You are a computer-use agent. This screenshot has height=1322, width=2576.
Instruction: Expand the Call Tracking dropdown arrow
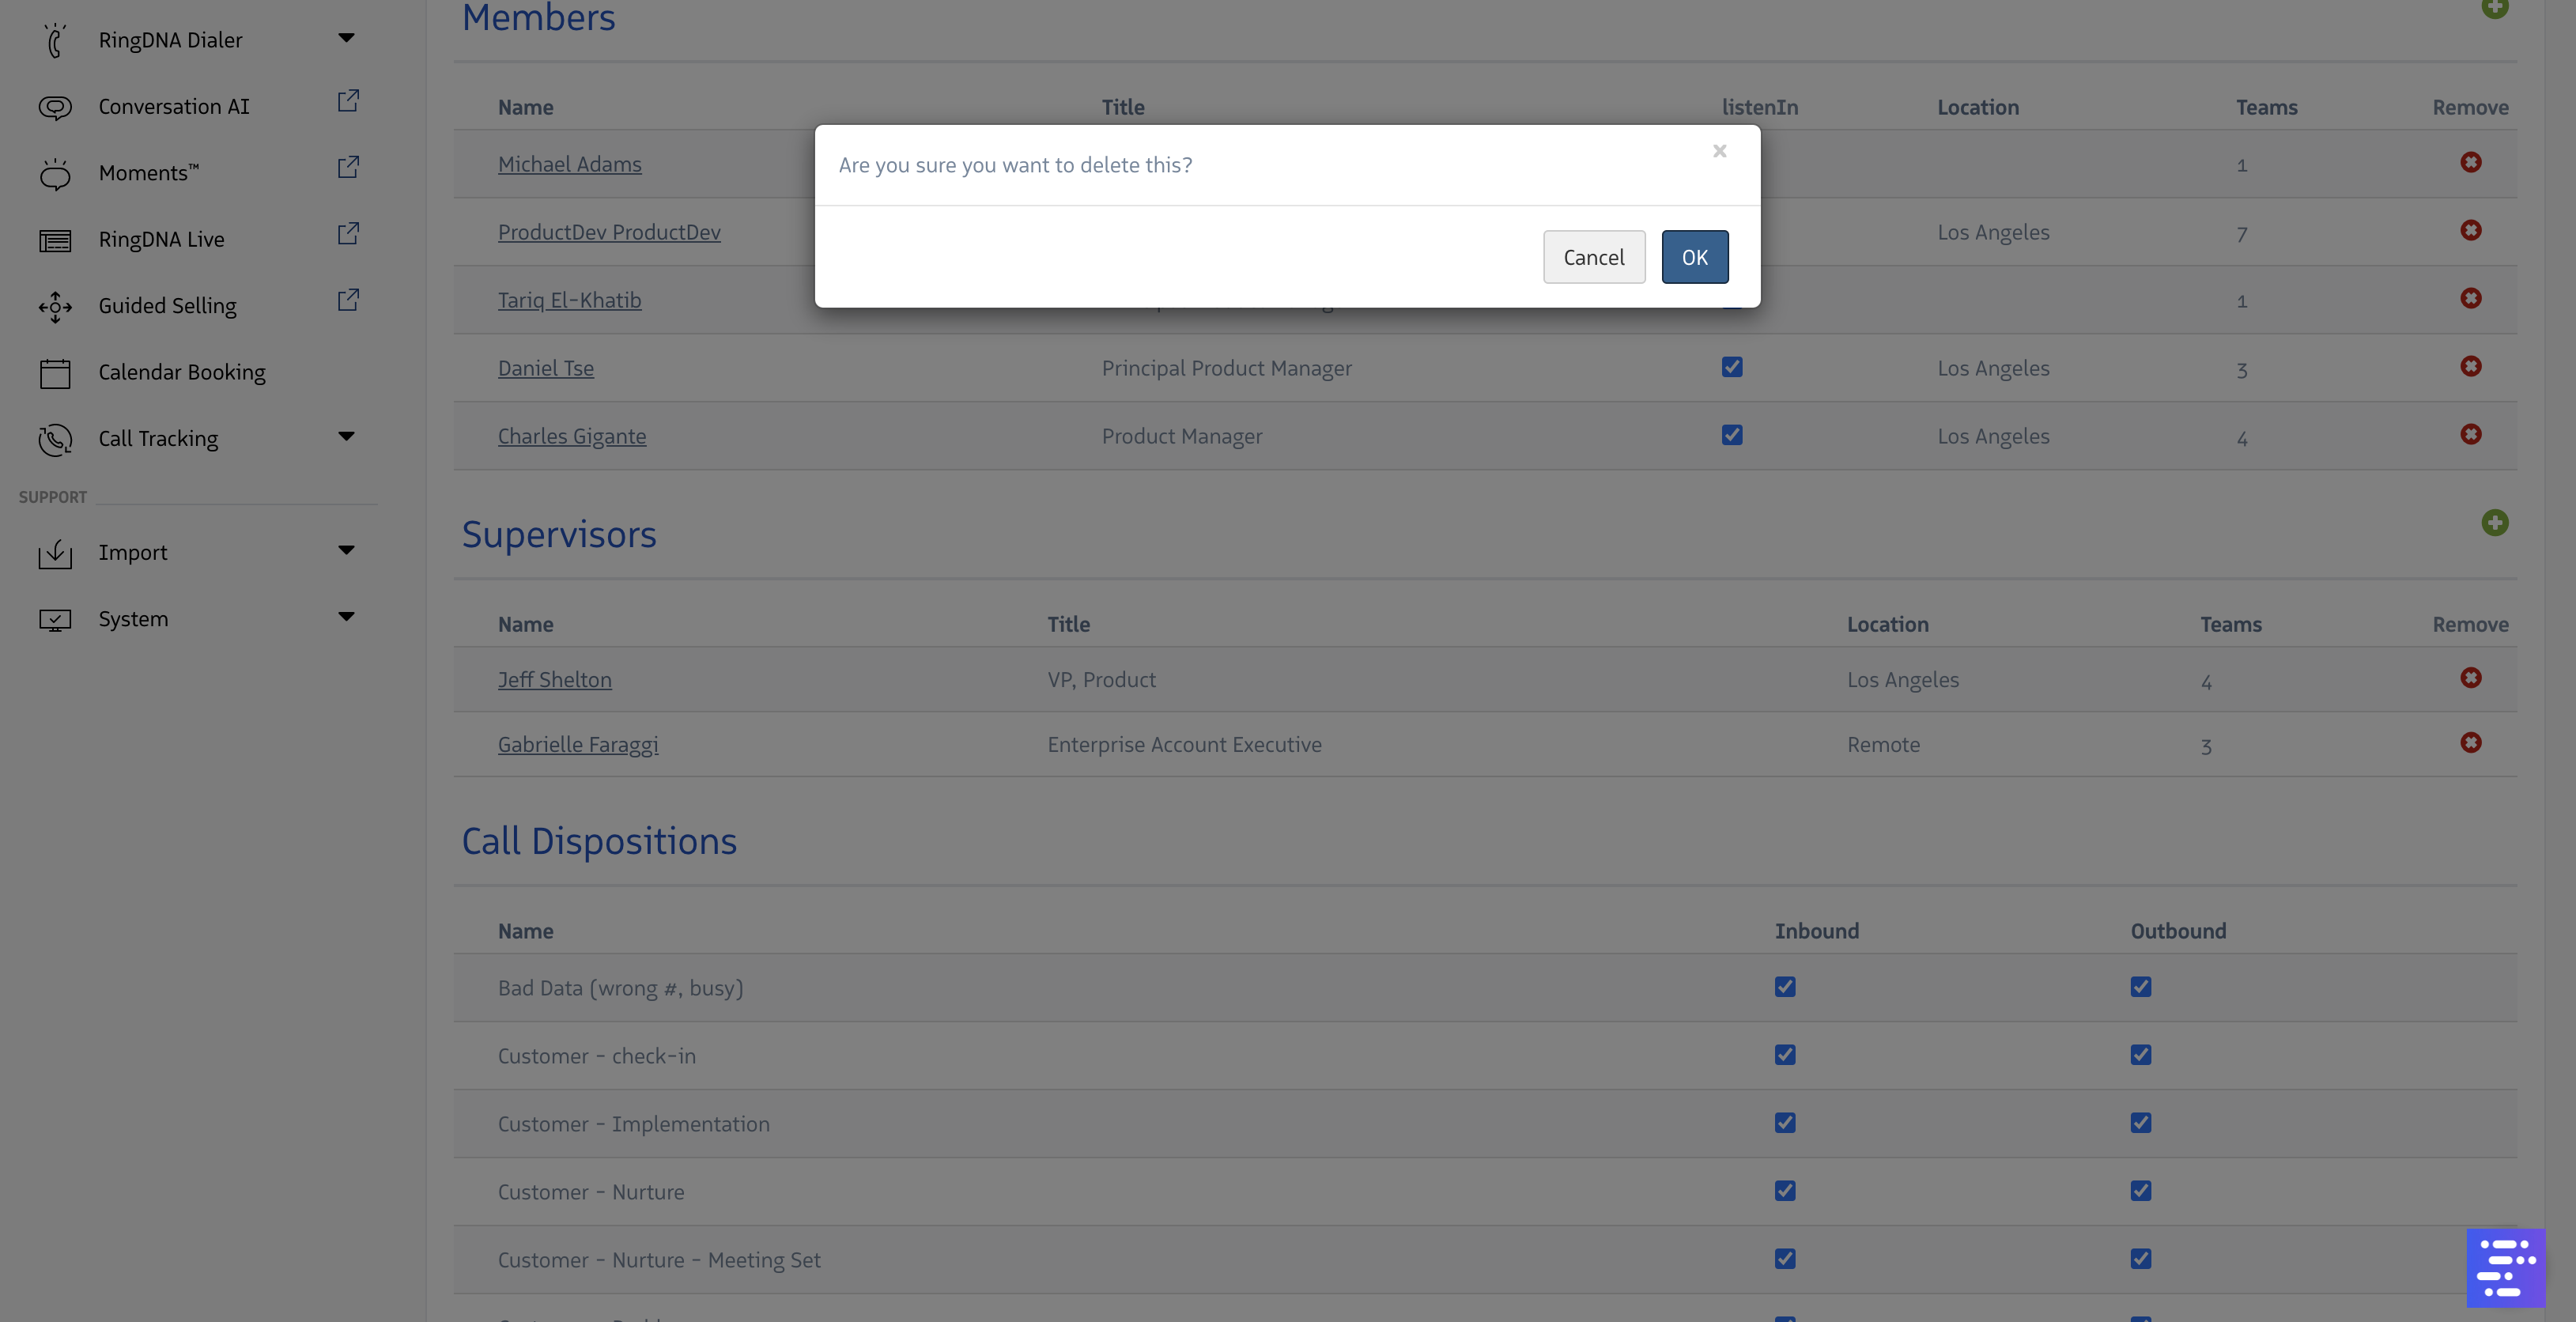point(346,436)
